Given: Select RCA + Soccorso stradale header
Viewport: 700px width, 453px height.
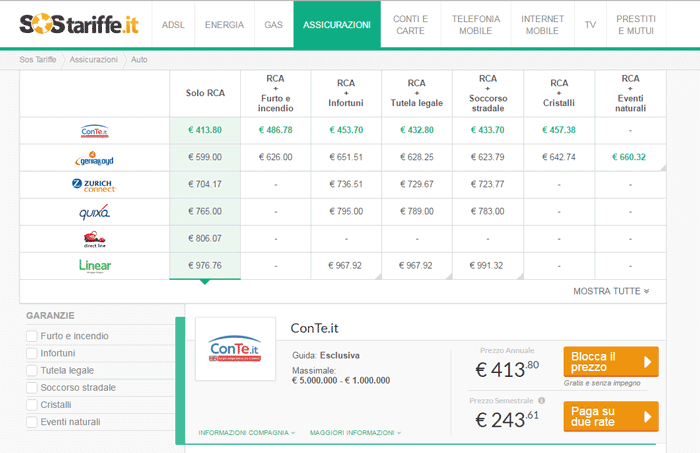Looking at the screenshot, I should coord(488,93).
